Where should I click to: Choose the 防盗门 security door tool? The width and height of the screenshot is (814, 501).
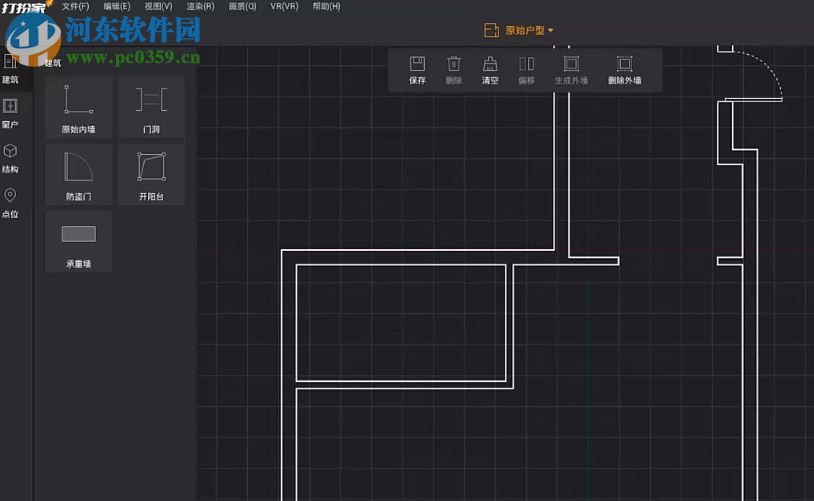79,174
